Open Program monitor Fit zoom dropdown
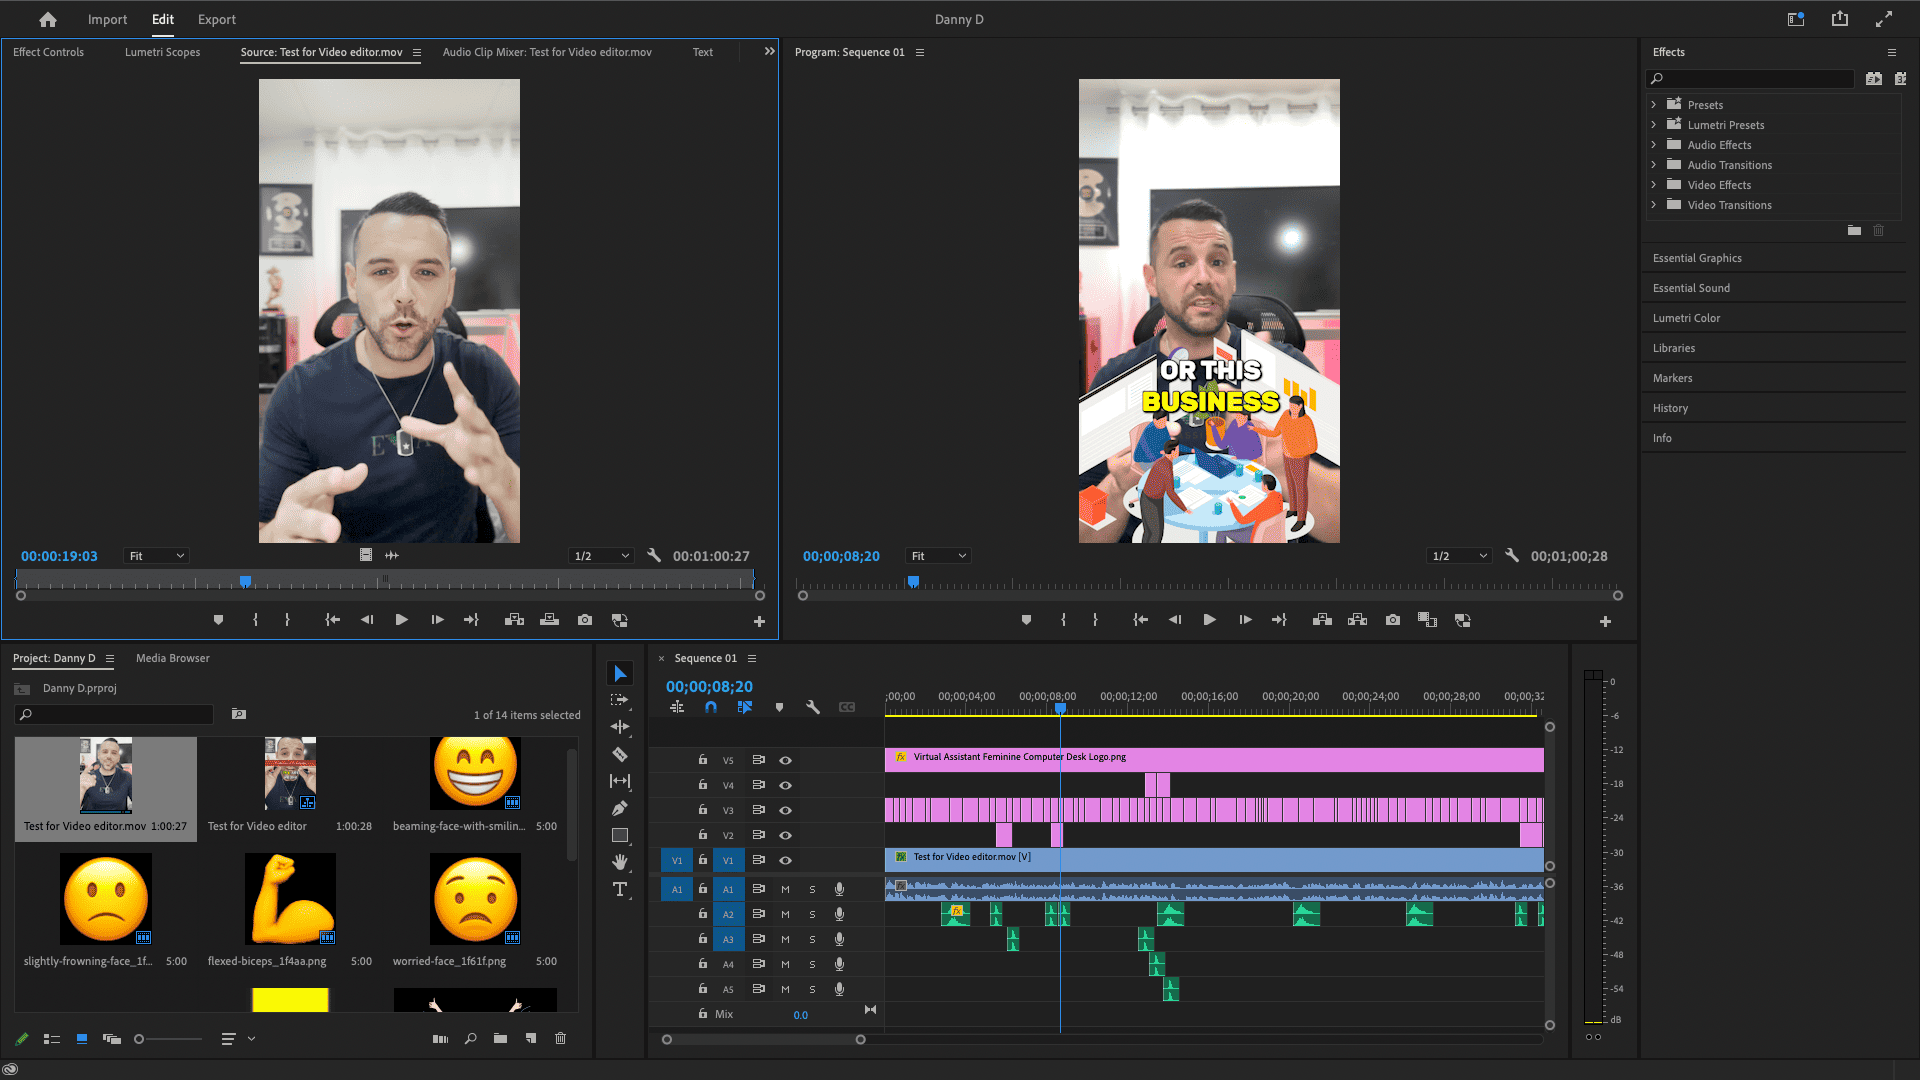This screenshot has height=1080, width=1920. (938, 556)
